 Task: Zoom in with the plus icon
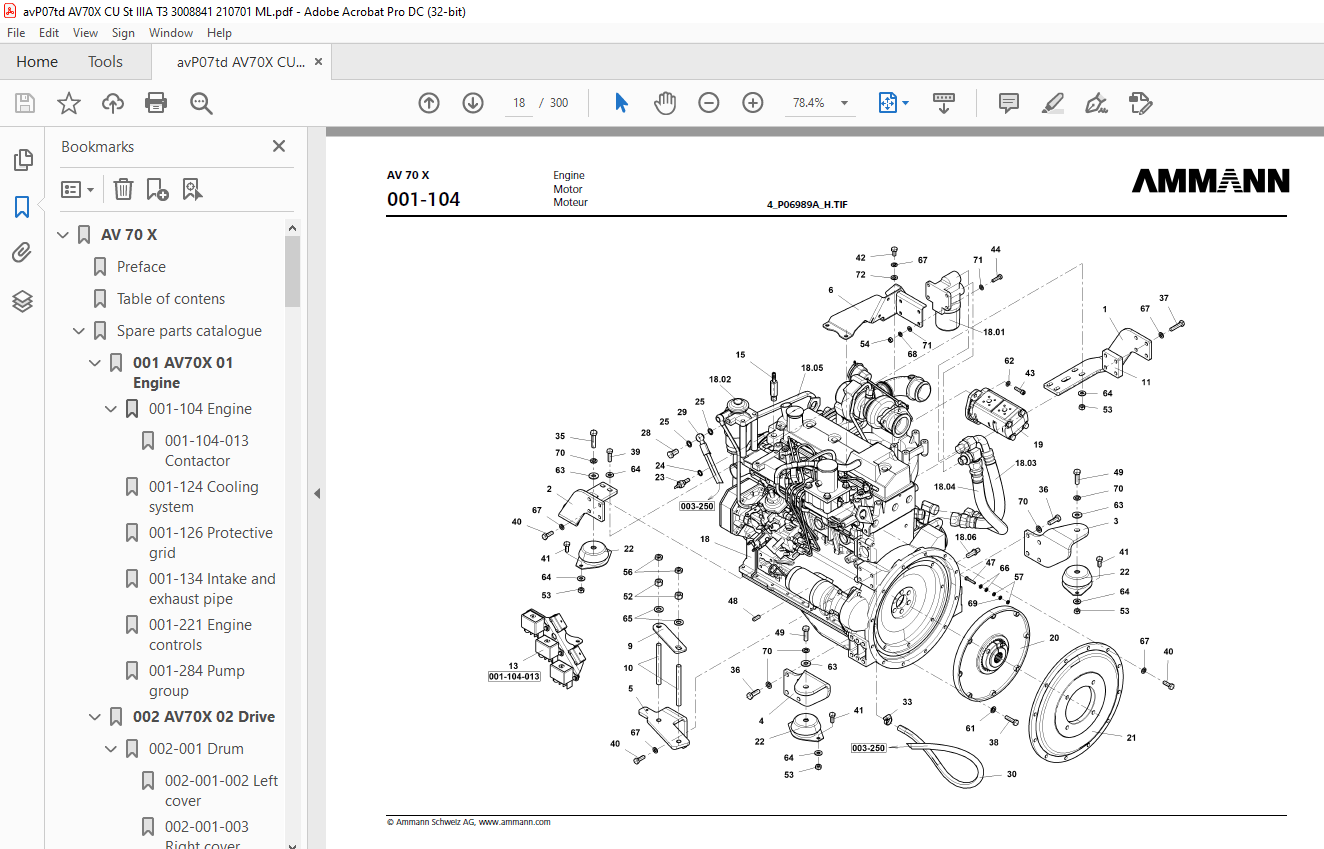tap(753, 103)
